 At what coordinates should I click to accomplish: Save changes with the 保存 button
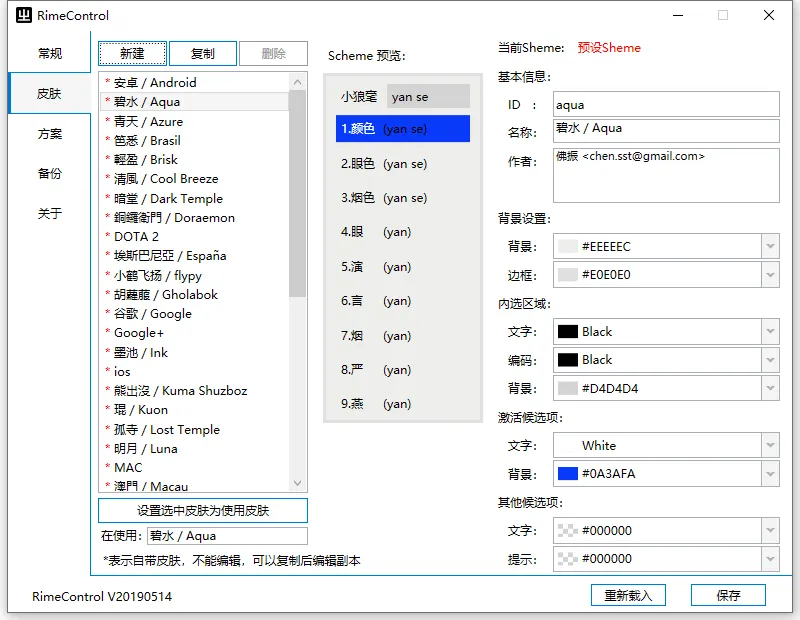pos(728,595)
